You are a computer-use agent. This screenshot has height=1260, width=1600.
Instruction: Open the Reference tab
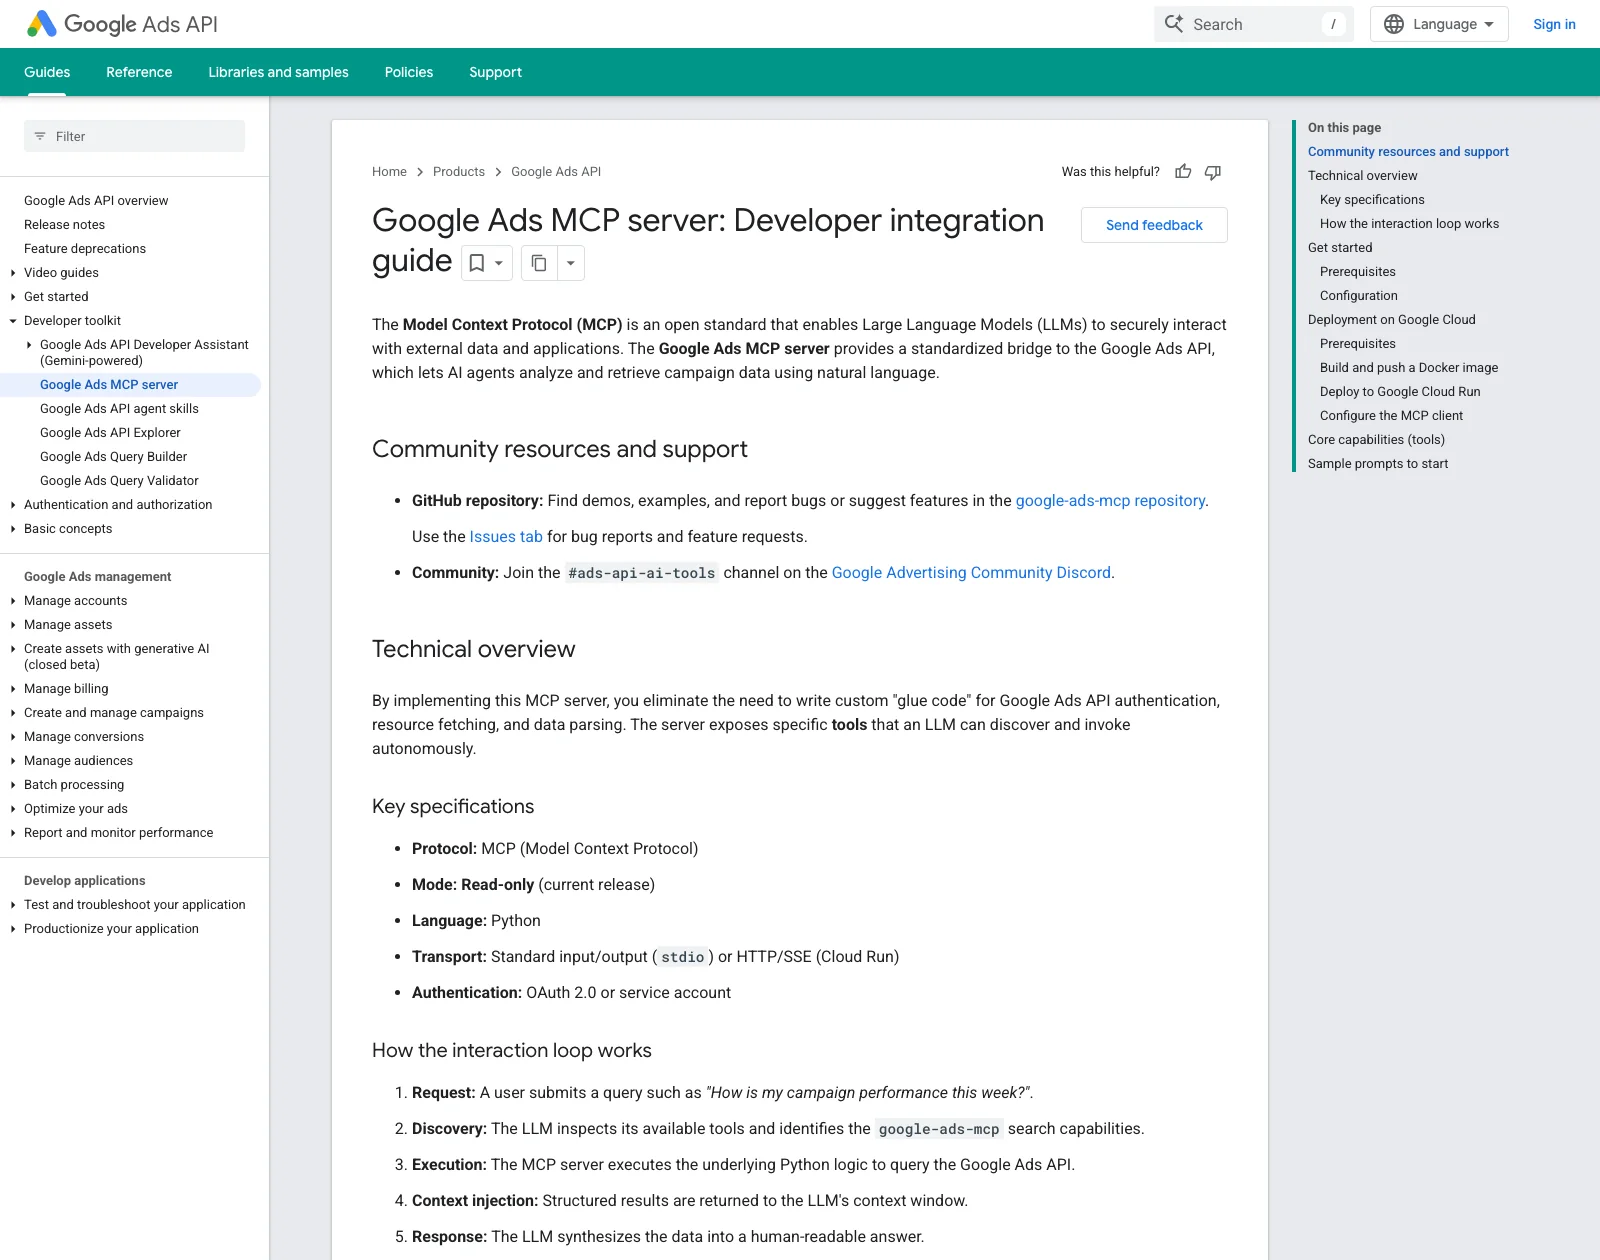(x=139, y=72)
